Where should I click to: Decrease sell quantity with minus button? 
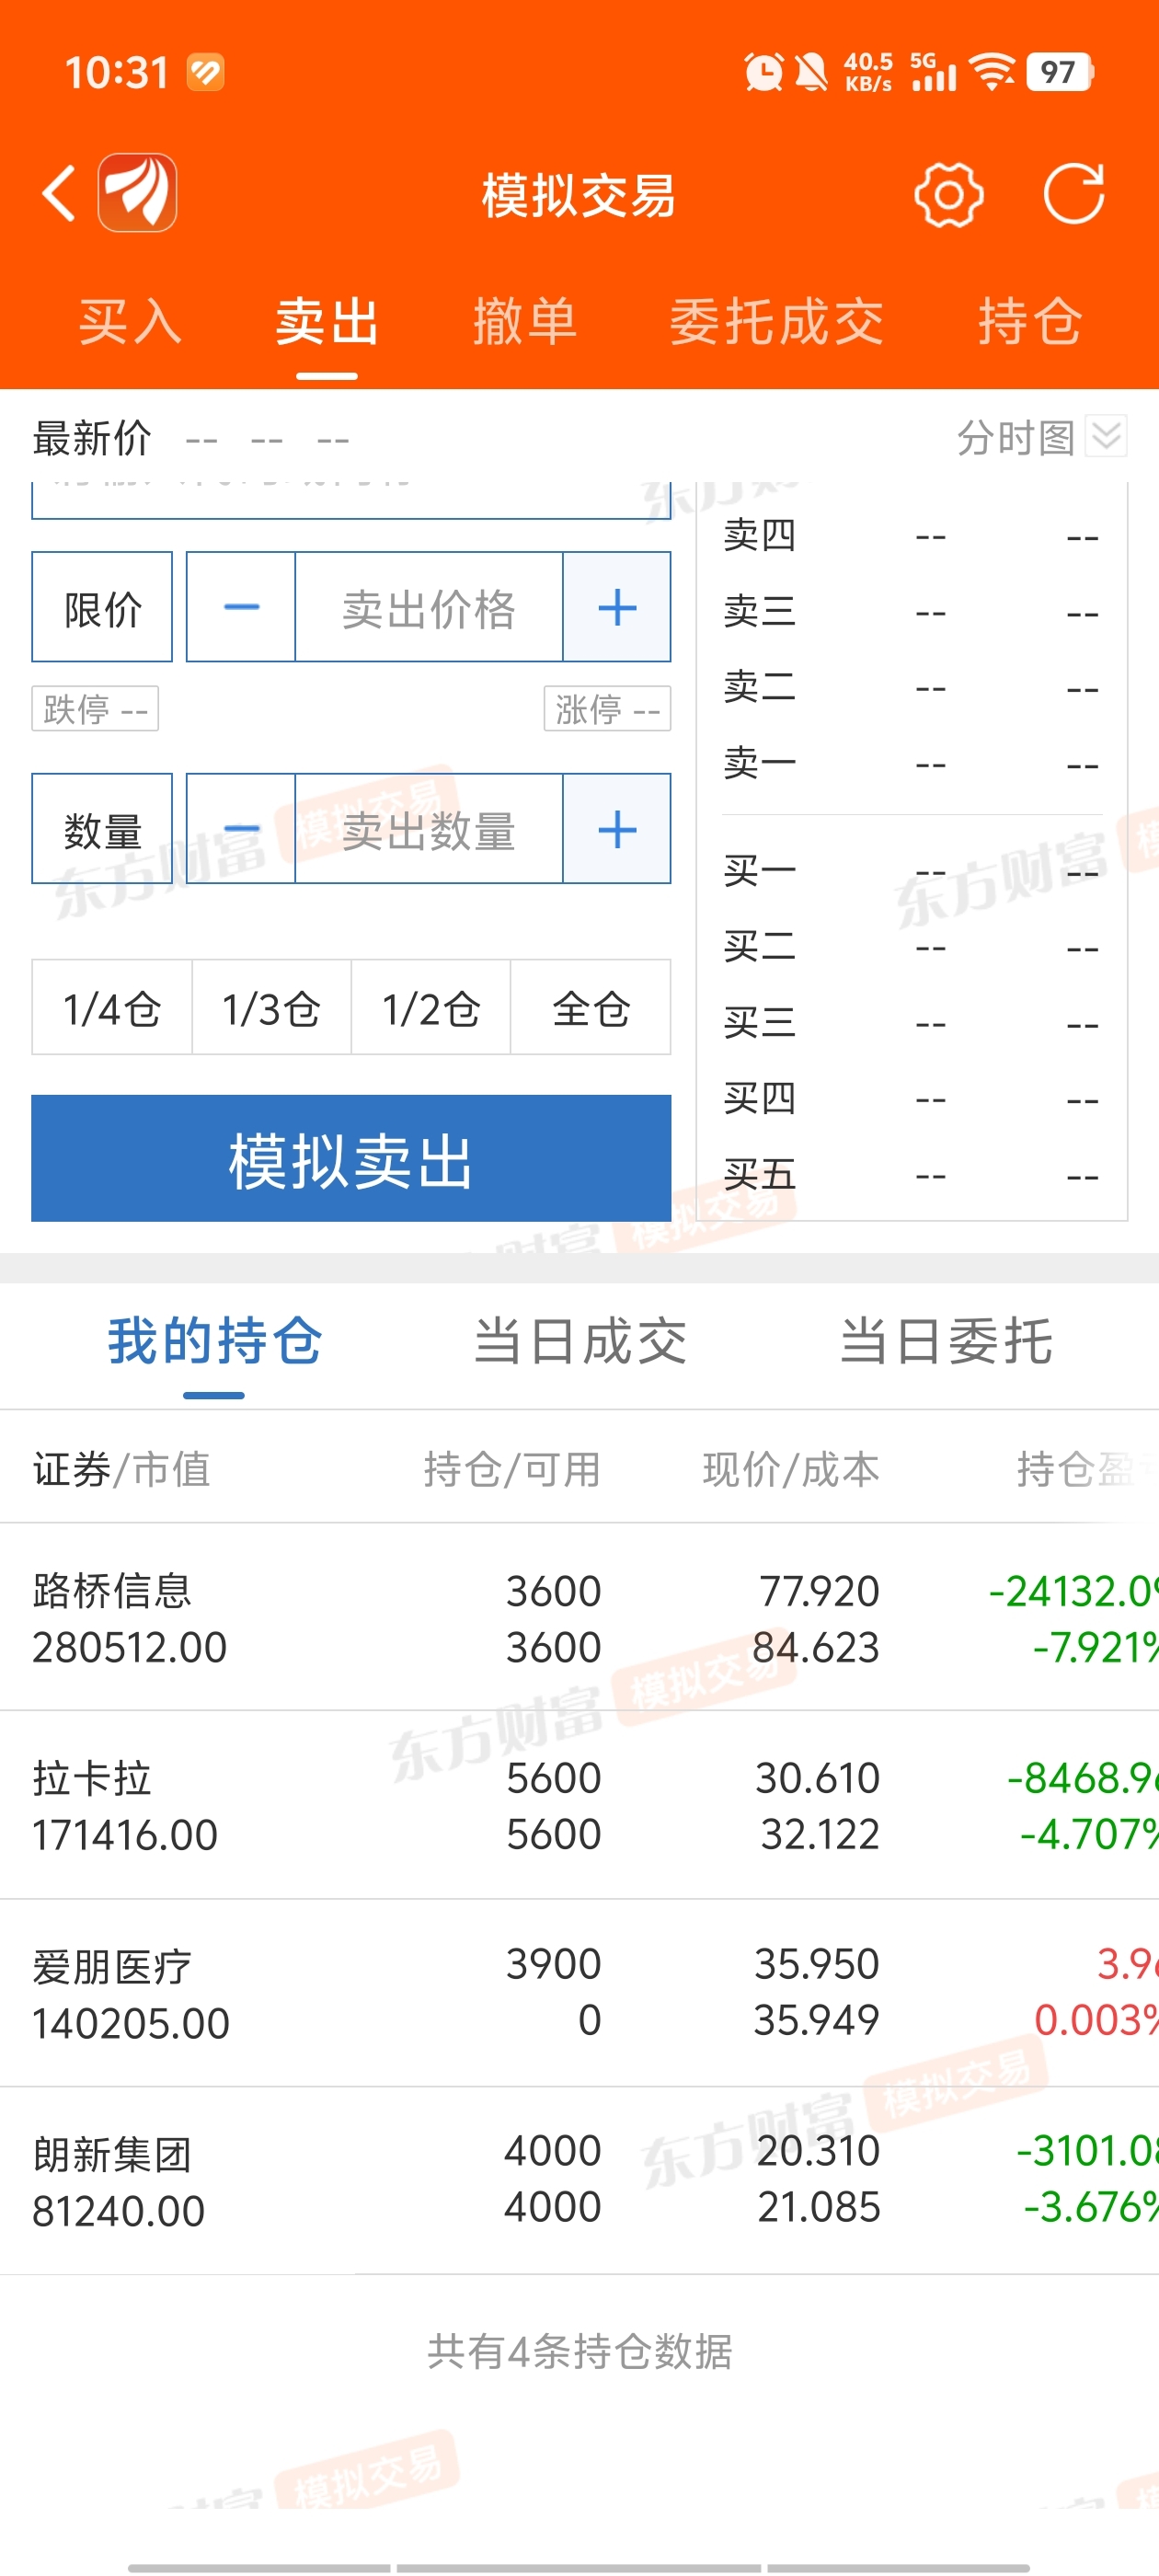(241, 829)
